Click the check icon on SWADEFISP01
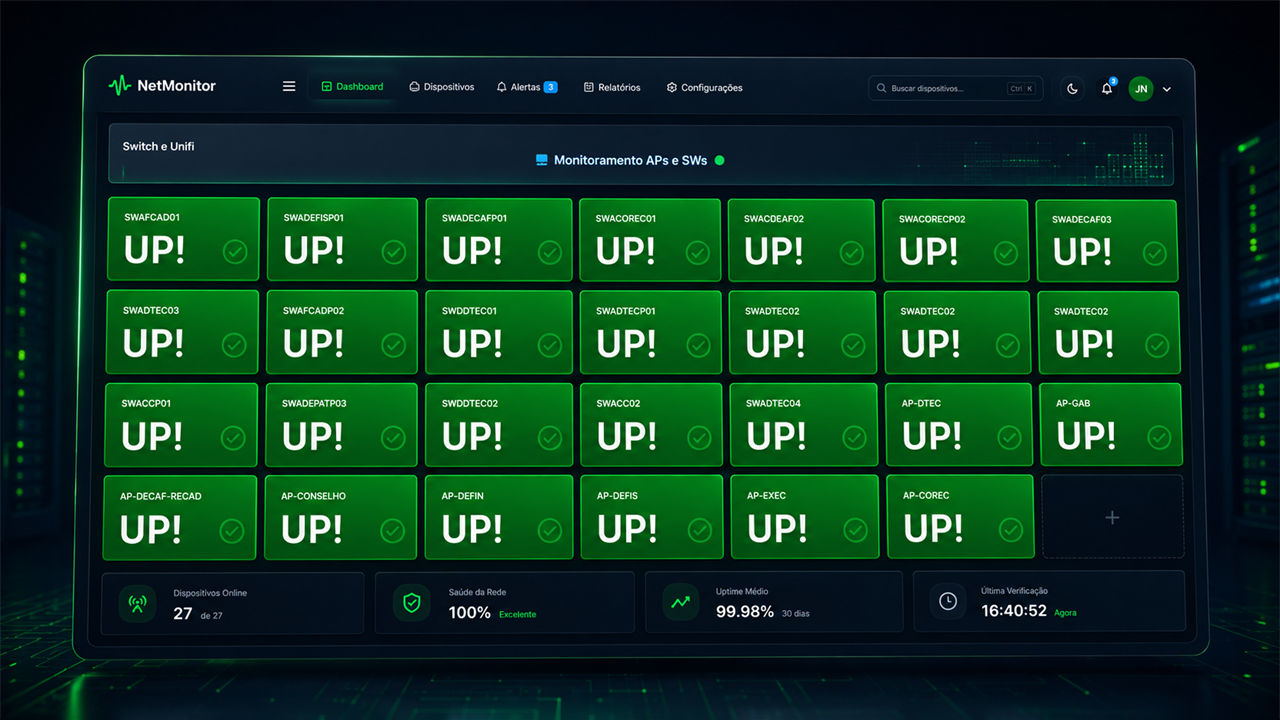1280x720 pixels. [394, 251]
